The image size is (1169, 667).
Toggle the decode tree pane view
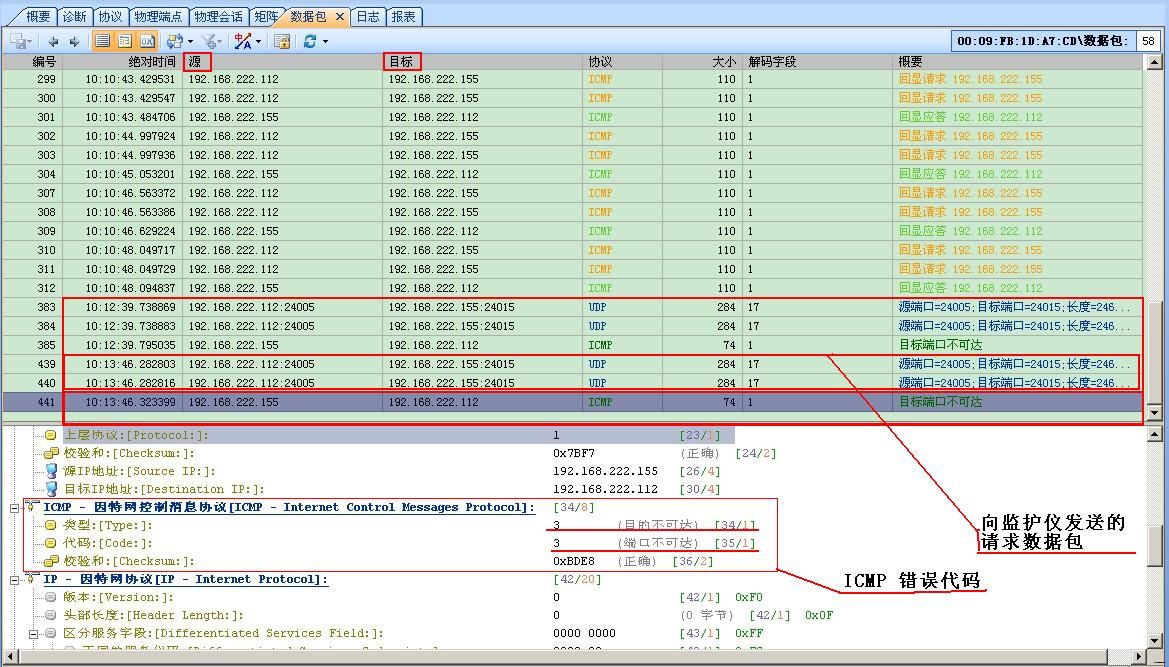(125, 41)
